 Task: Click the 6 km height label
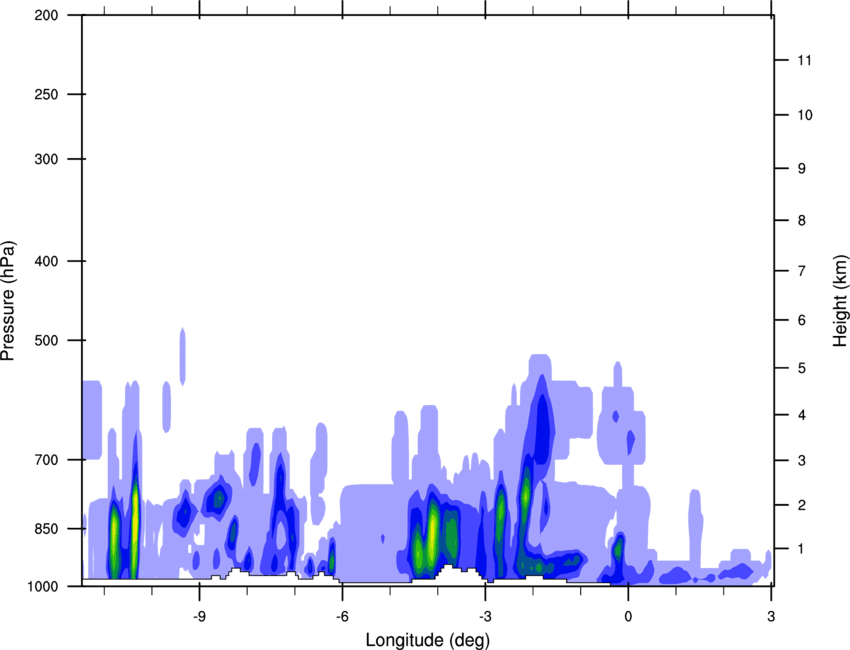click(801, 320)
